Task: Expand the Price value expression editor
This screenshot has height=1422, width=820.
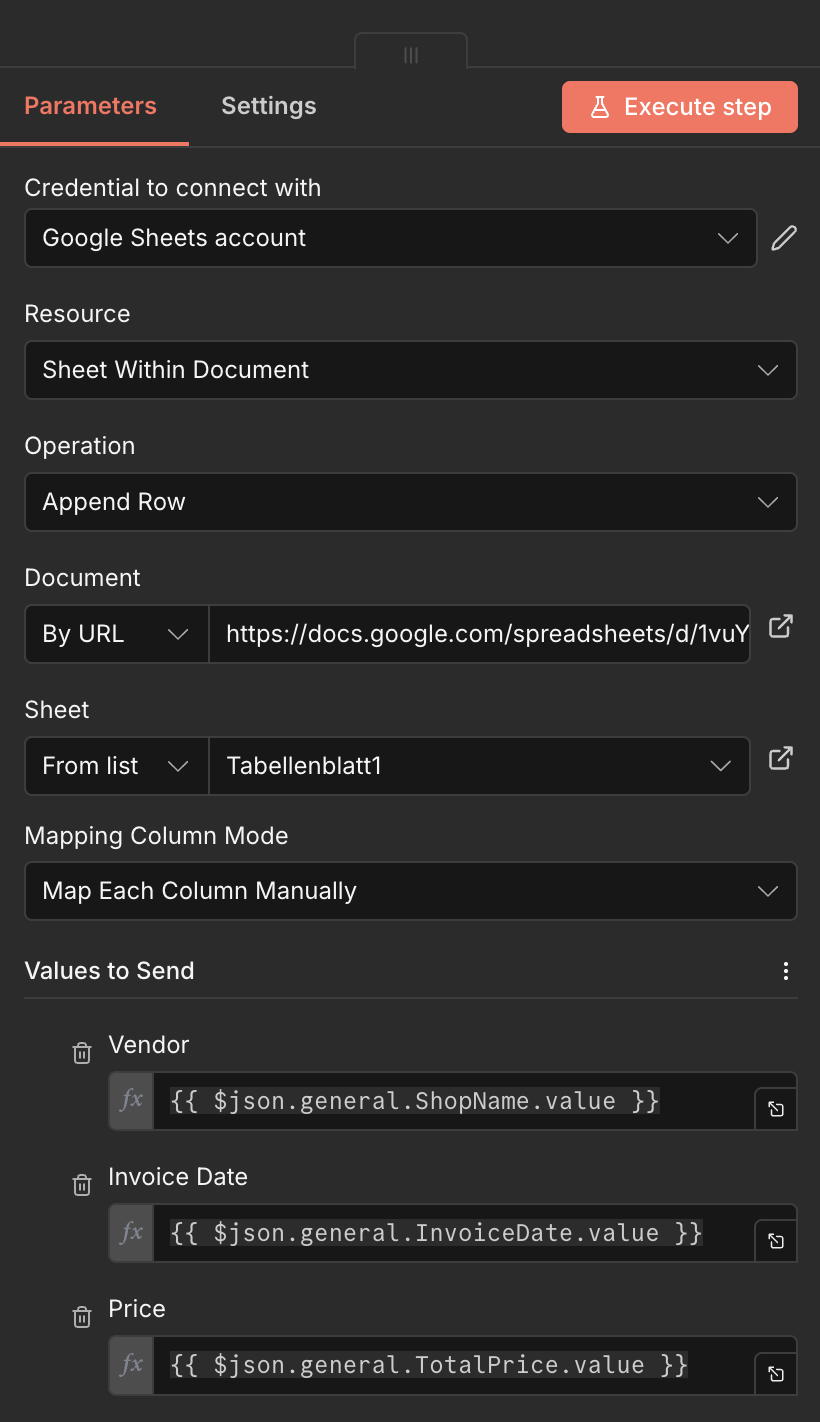Action: (x=775, y=1373)
